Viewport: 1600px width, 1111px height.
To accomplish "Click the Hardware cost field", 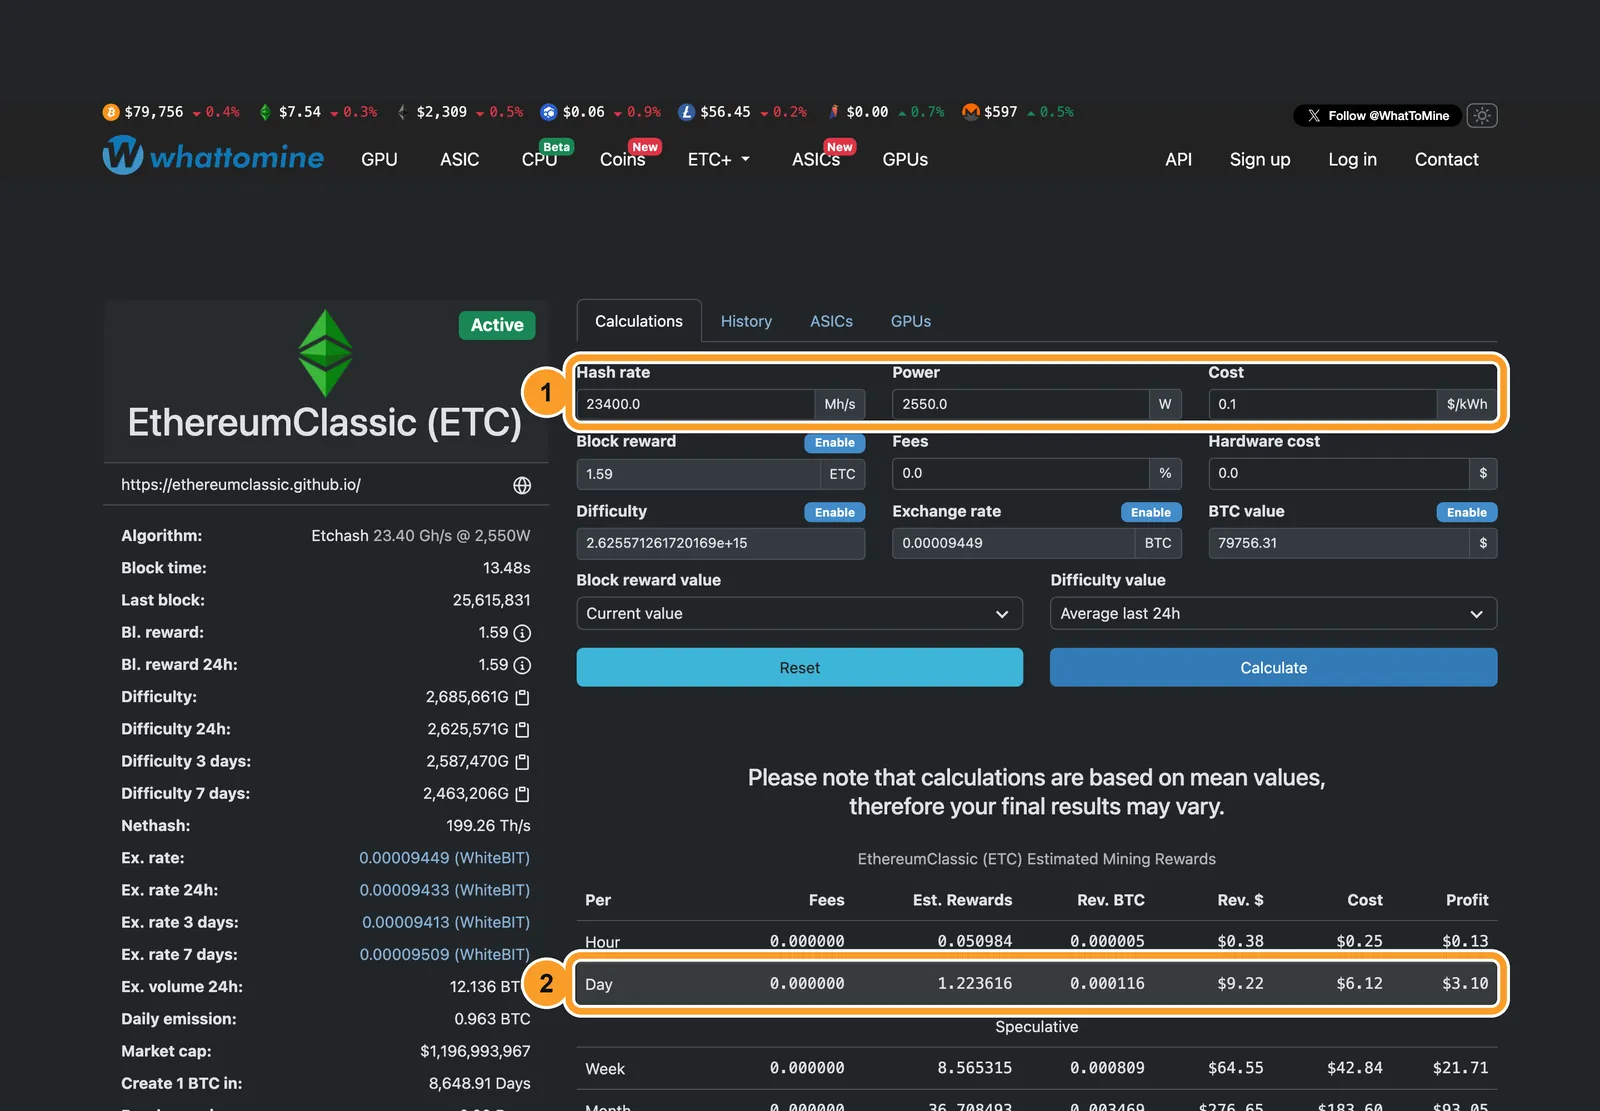I will point(1338,473).
